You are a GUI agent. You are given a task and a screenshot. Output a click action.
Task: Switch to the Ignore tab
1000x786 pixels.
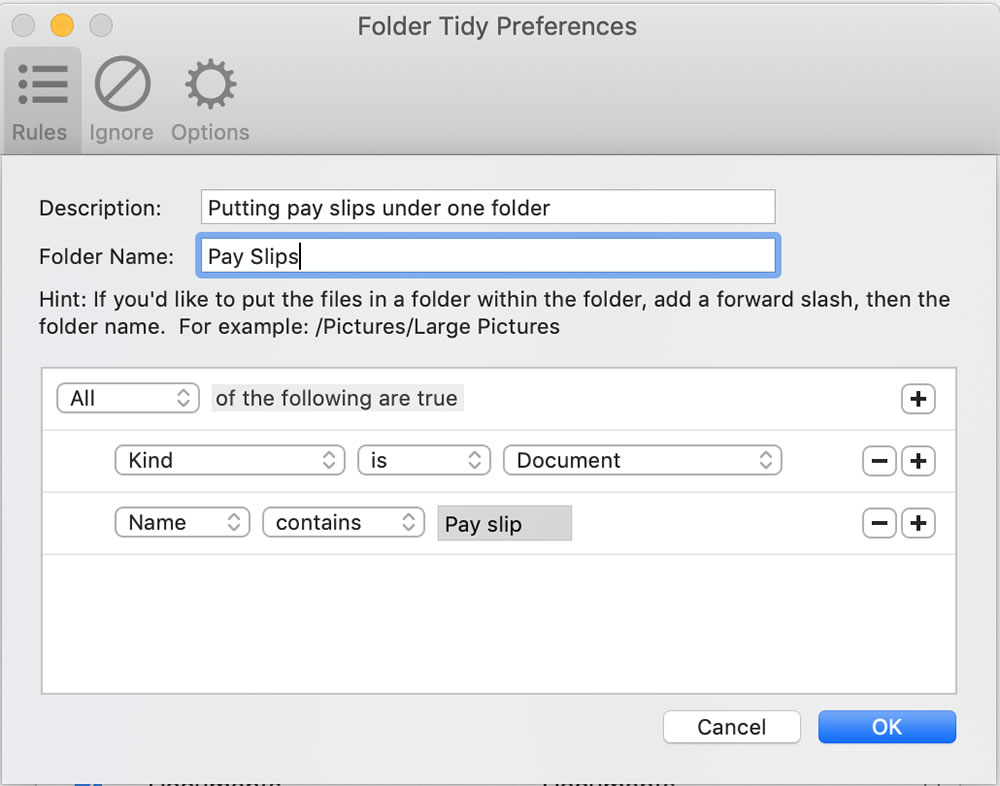point(122,100)
